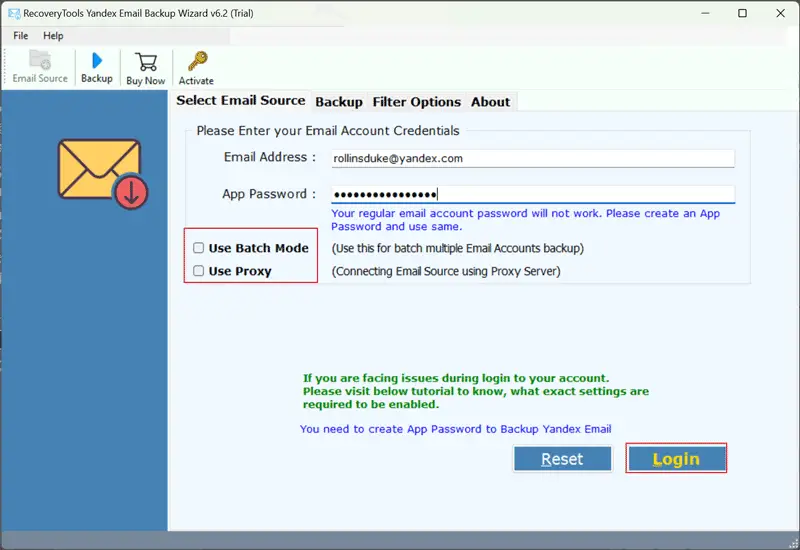The height and width of the screenshot is (550, 800).
Task: Open the Help menu
Action: click(x=53, y=36)
